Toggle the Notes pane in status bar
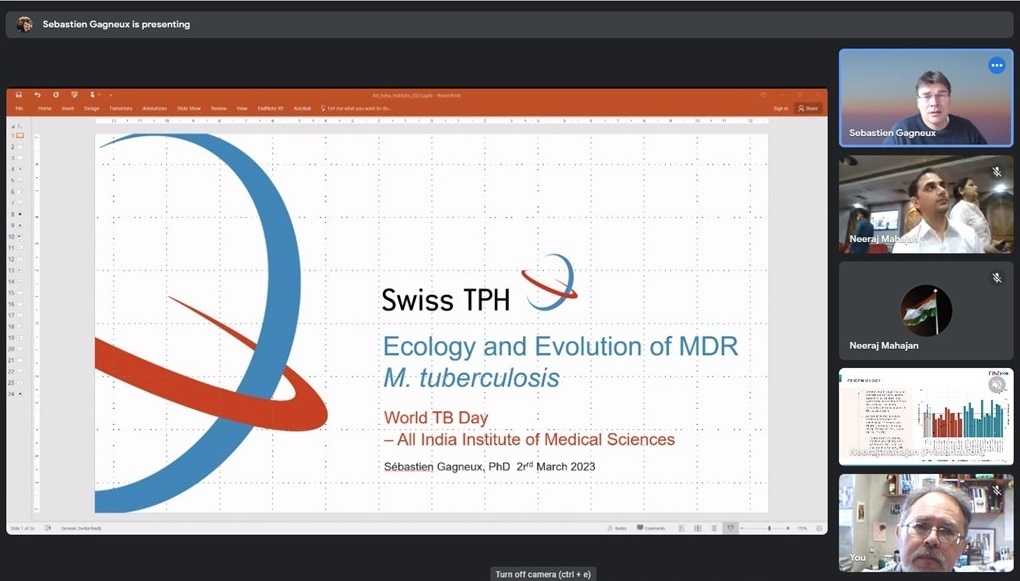1020x581 pixels. point(617,528)
